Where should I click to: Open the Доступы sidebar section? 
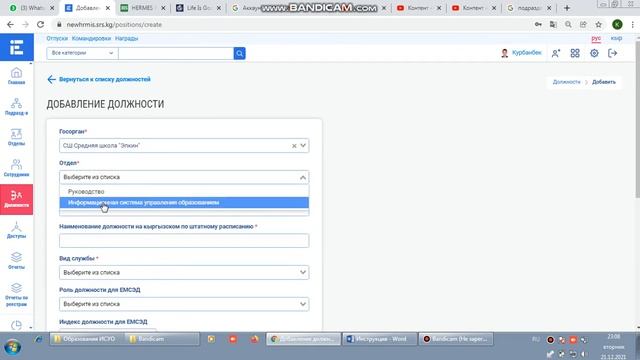[16, 230]
